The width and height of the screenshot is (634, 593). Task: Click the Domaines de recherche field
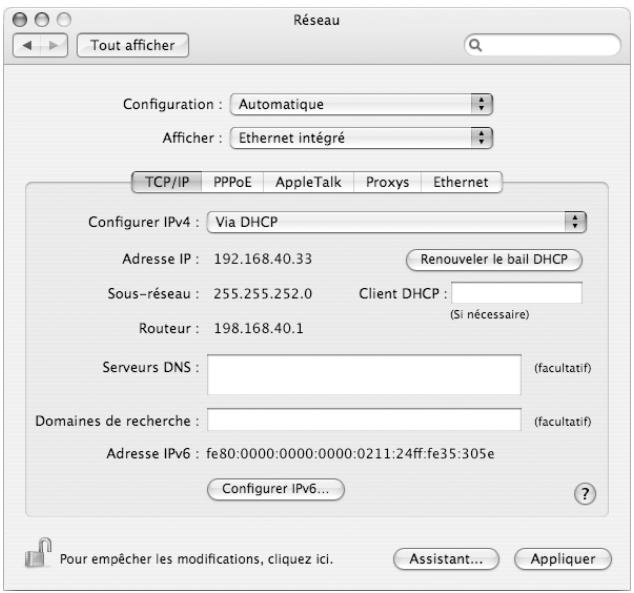364,420
